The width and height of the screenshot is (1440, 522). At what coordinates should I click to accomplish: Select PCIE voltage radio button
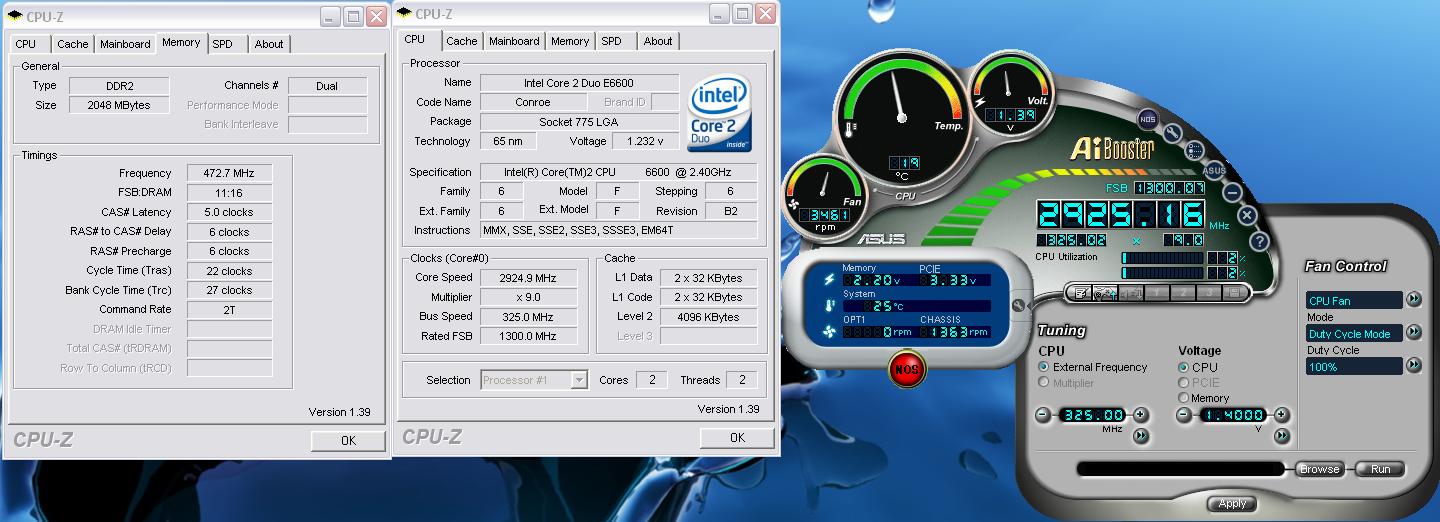[x=1184, y=382]
